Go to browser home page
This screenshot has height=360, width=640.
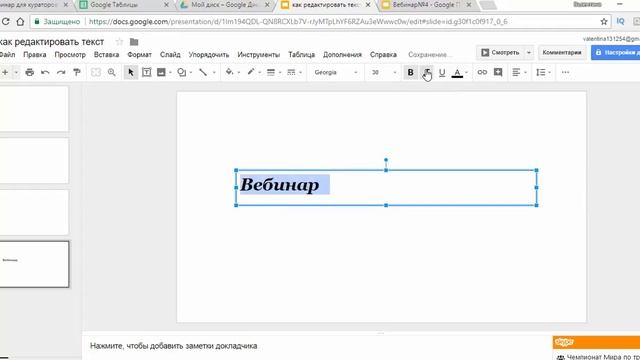20,22
